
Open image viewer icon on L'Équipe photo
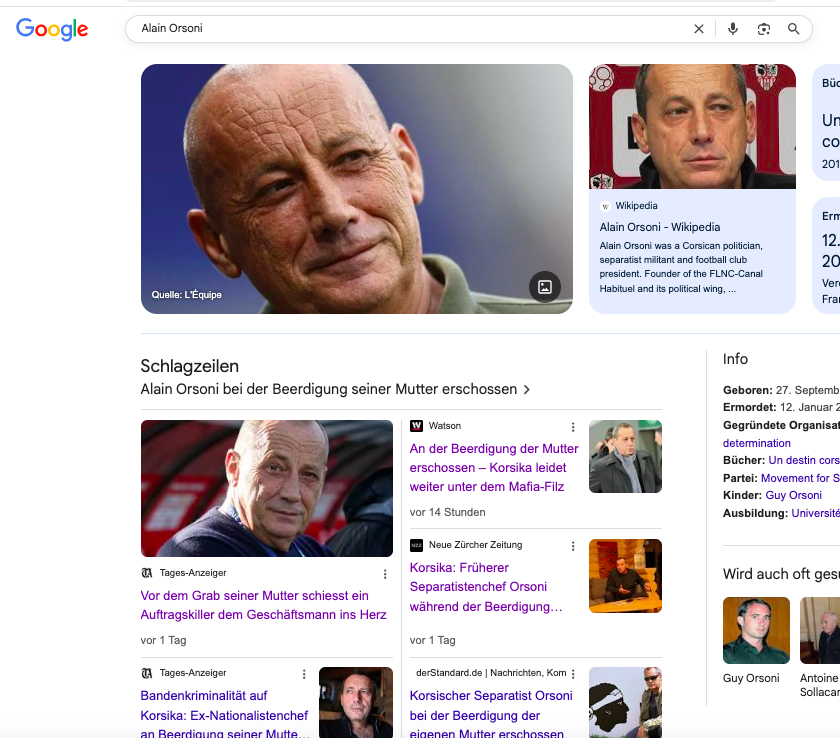[545, 287]
